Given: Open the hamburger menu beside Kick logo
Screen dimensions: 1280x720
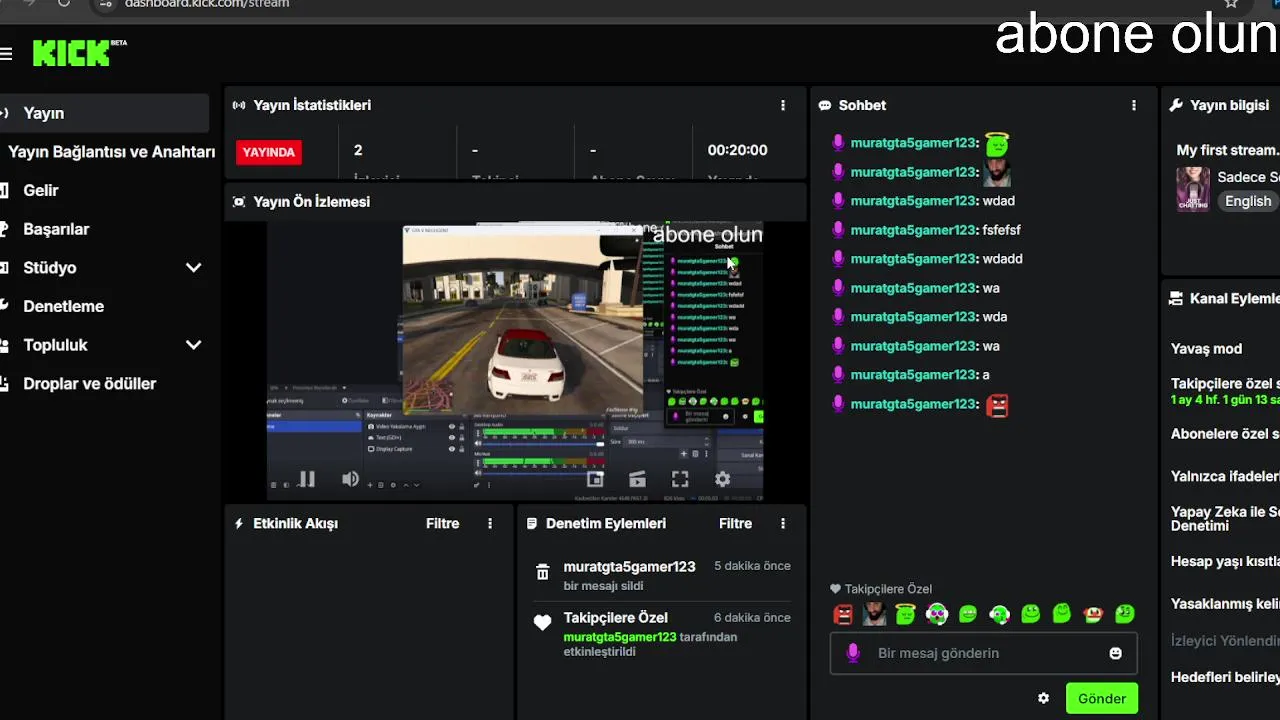Looking at the screenshot, I should (x=6, y=54).
